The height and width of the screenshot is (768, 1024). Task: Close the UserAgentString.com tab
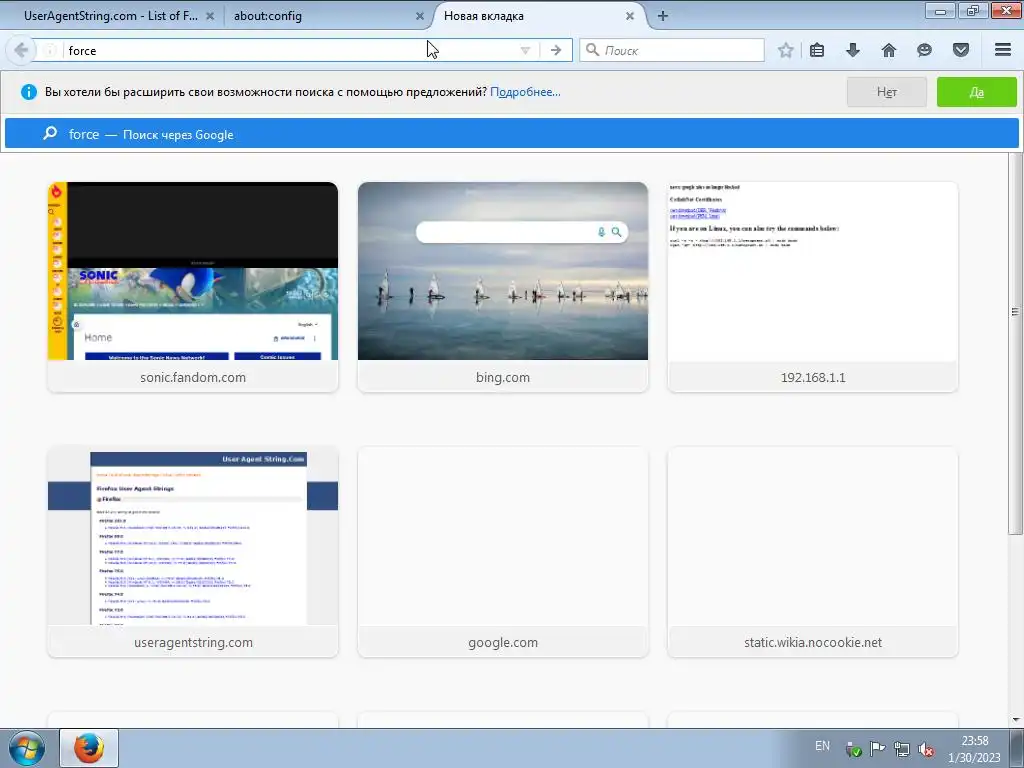click(x=210, y=16)
